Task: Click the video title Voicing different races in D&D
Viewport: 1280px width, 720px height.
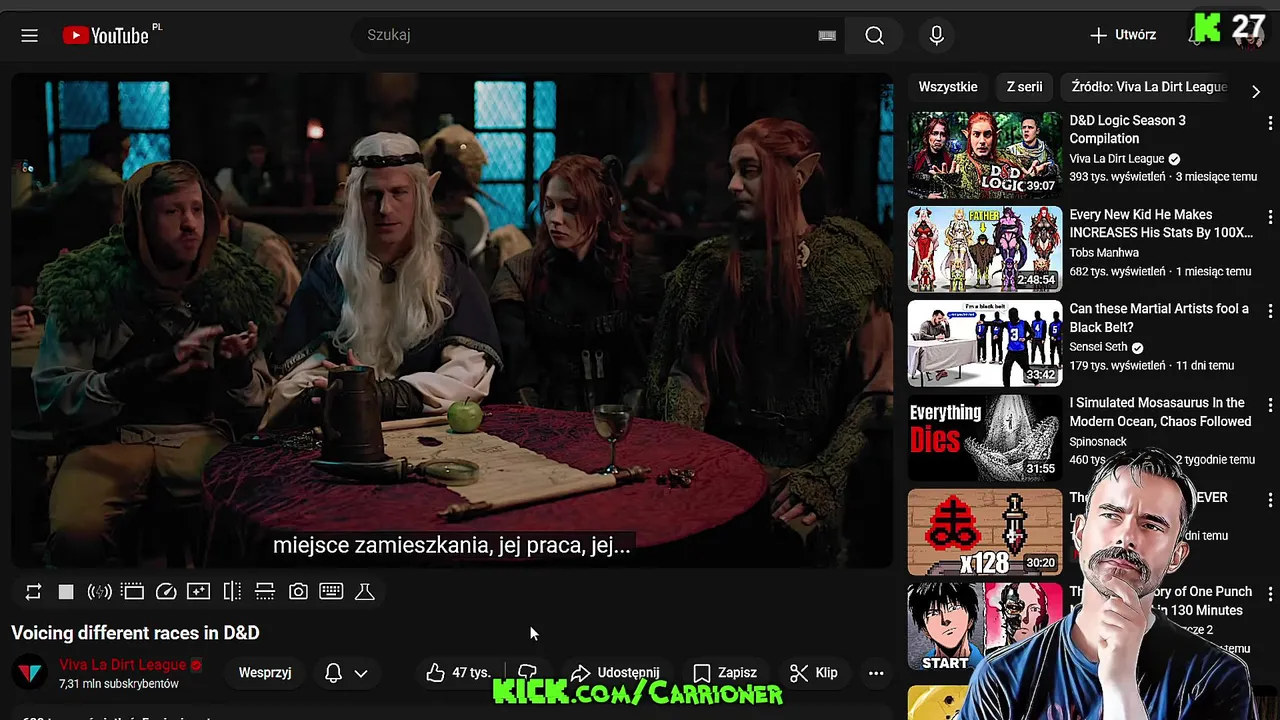Action: (135, 633)
